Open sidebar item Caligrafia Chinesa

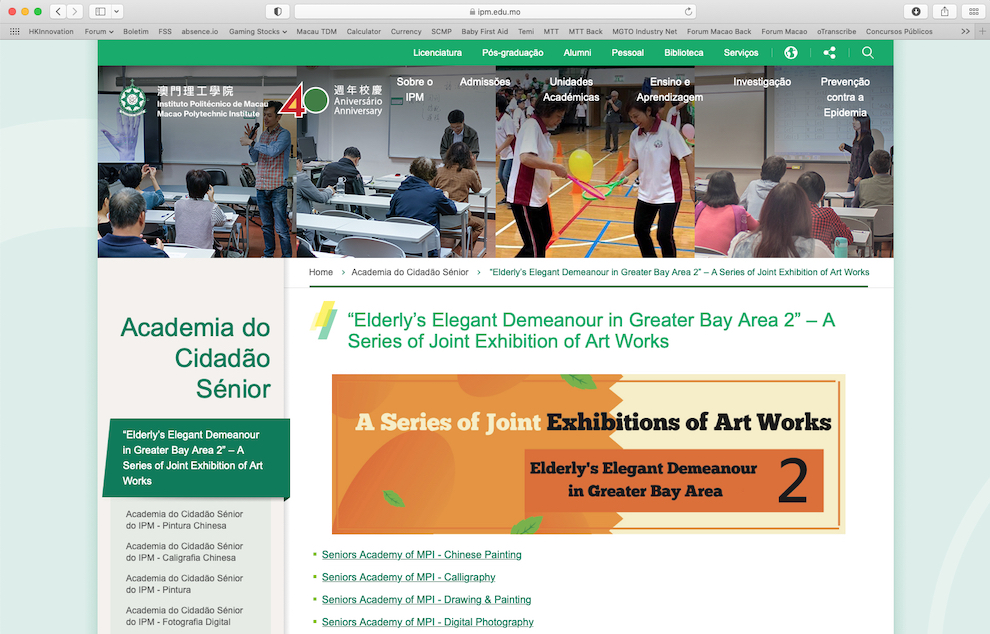click(x=184, y=552)
